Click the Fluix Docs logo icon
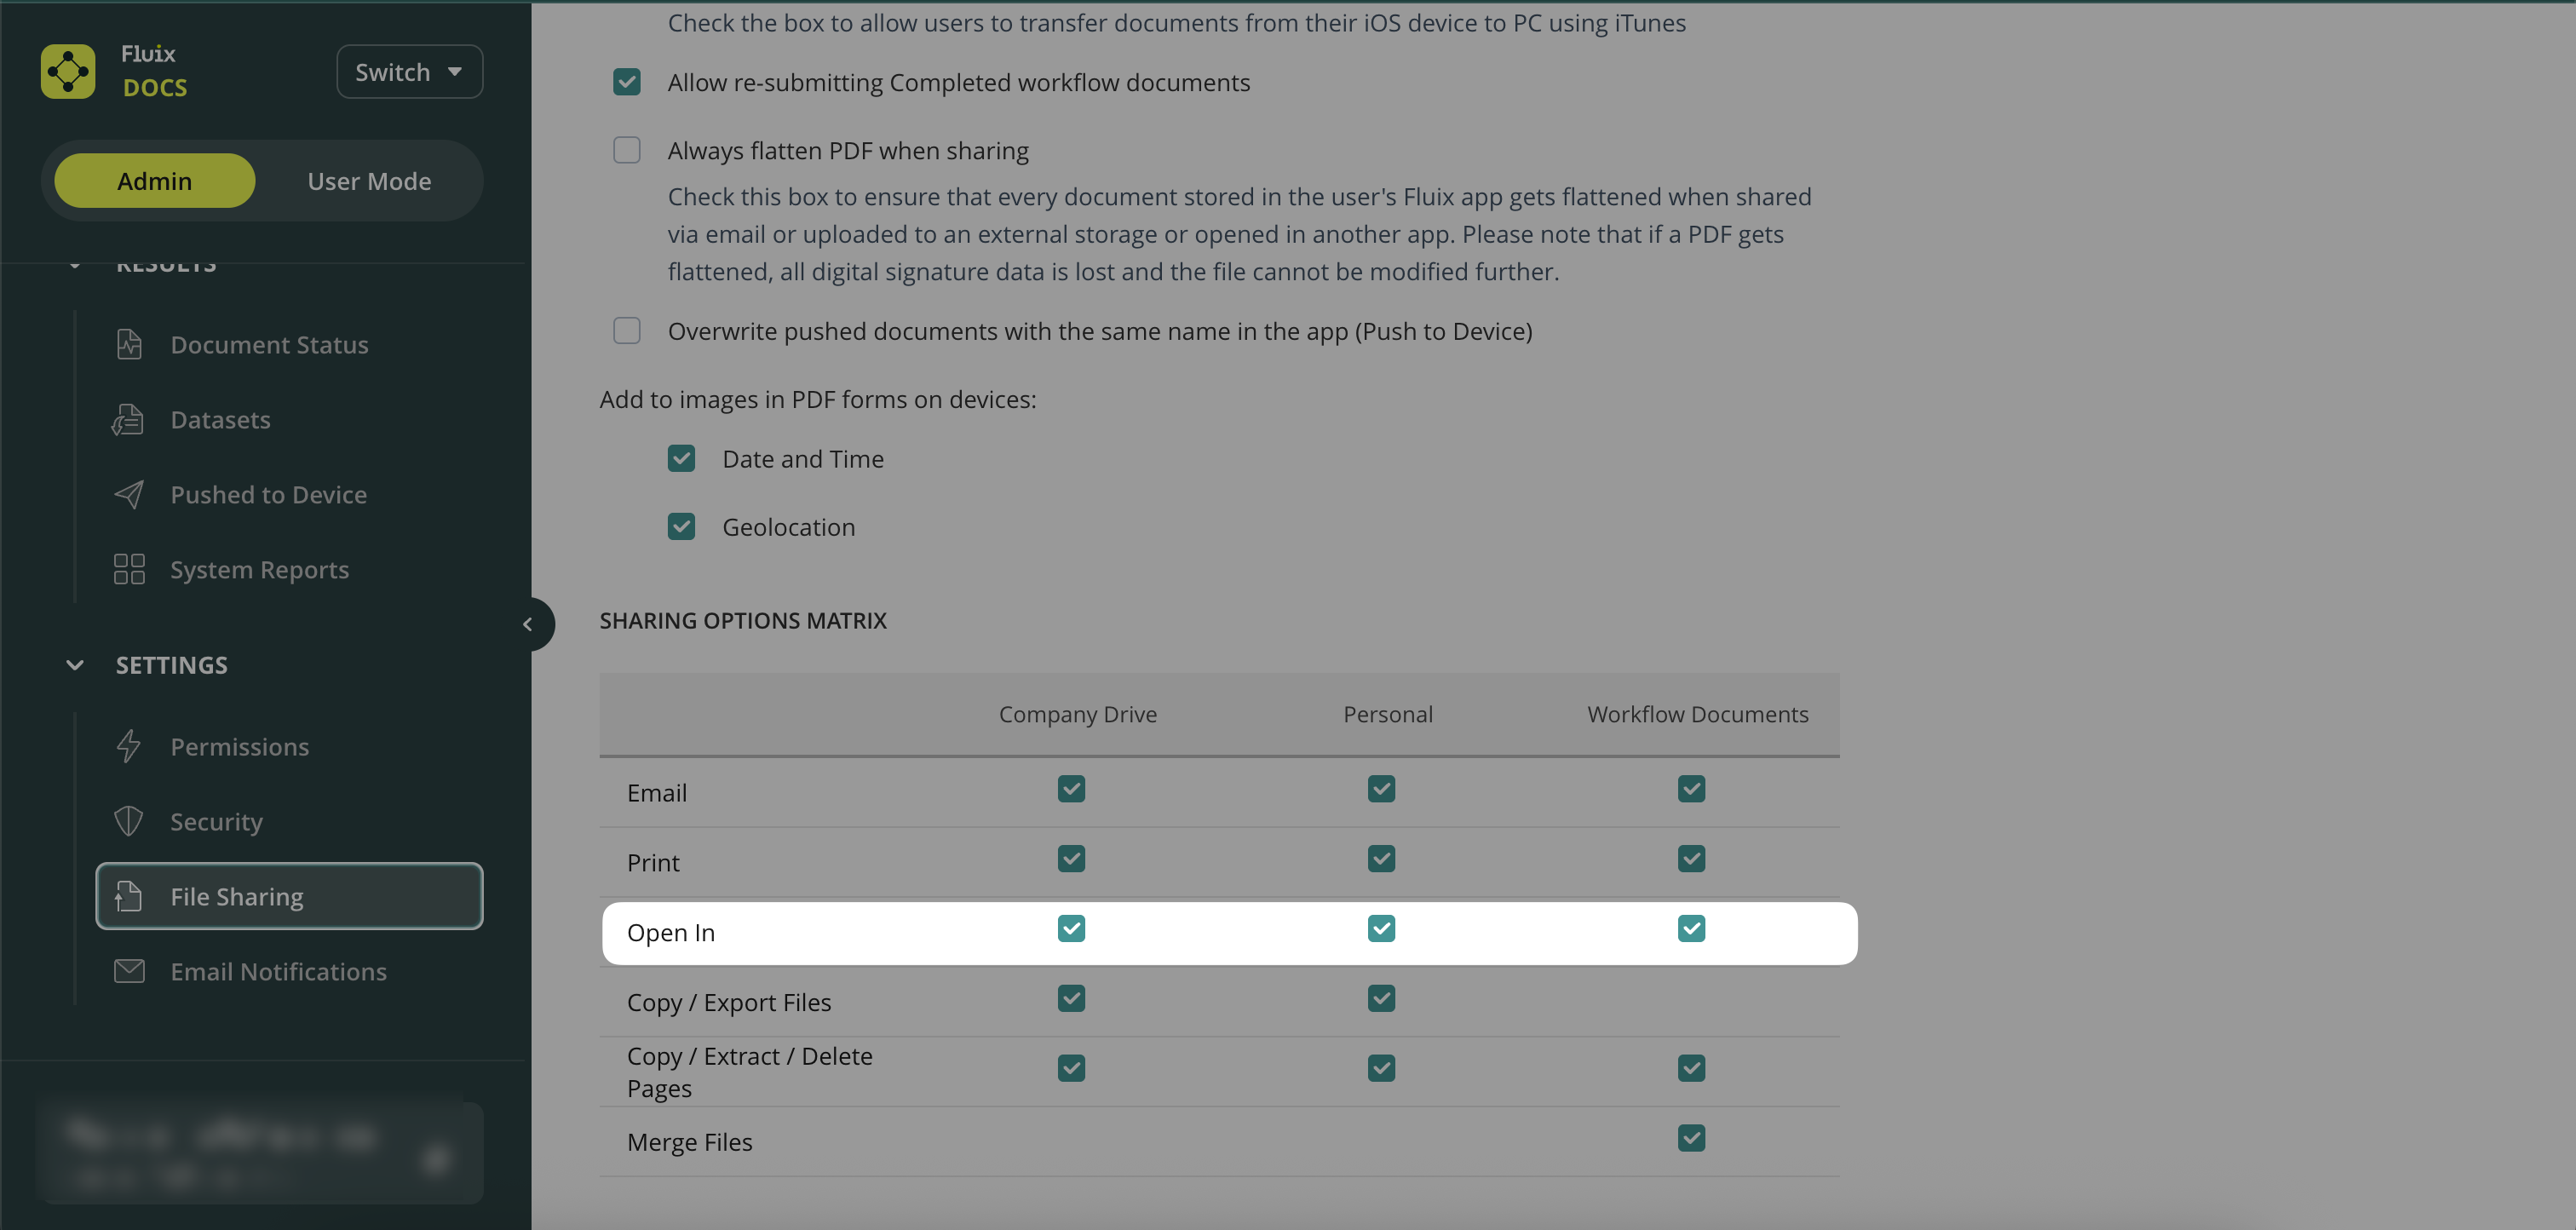2576x1230 pixels. (68, 71)
